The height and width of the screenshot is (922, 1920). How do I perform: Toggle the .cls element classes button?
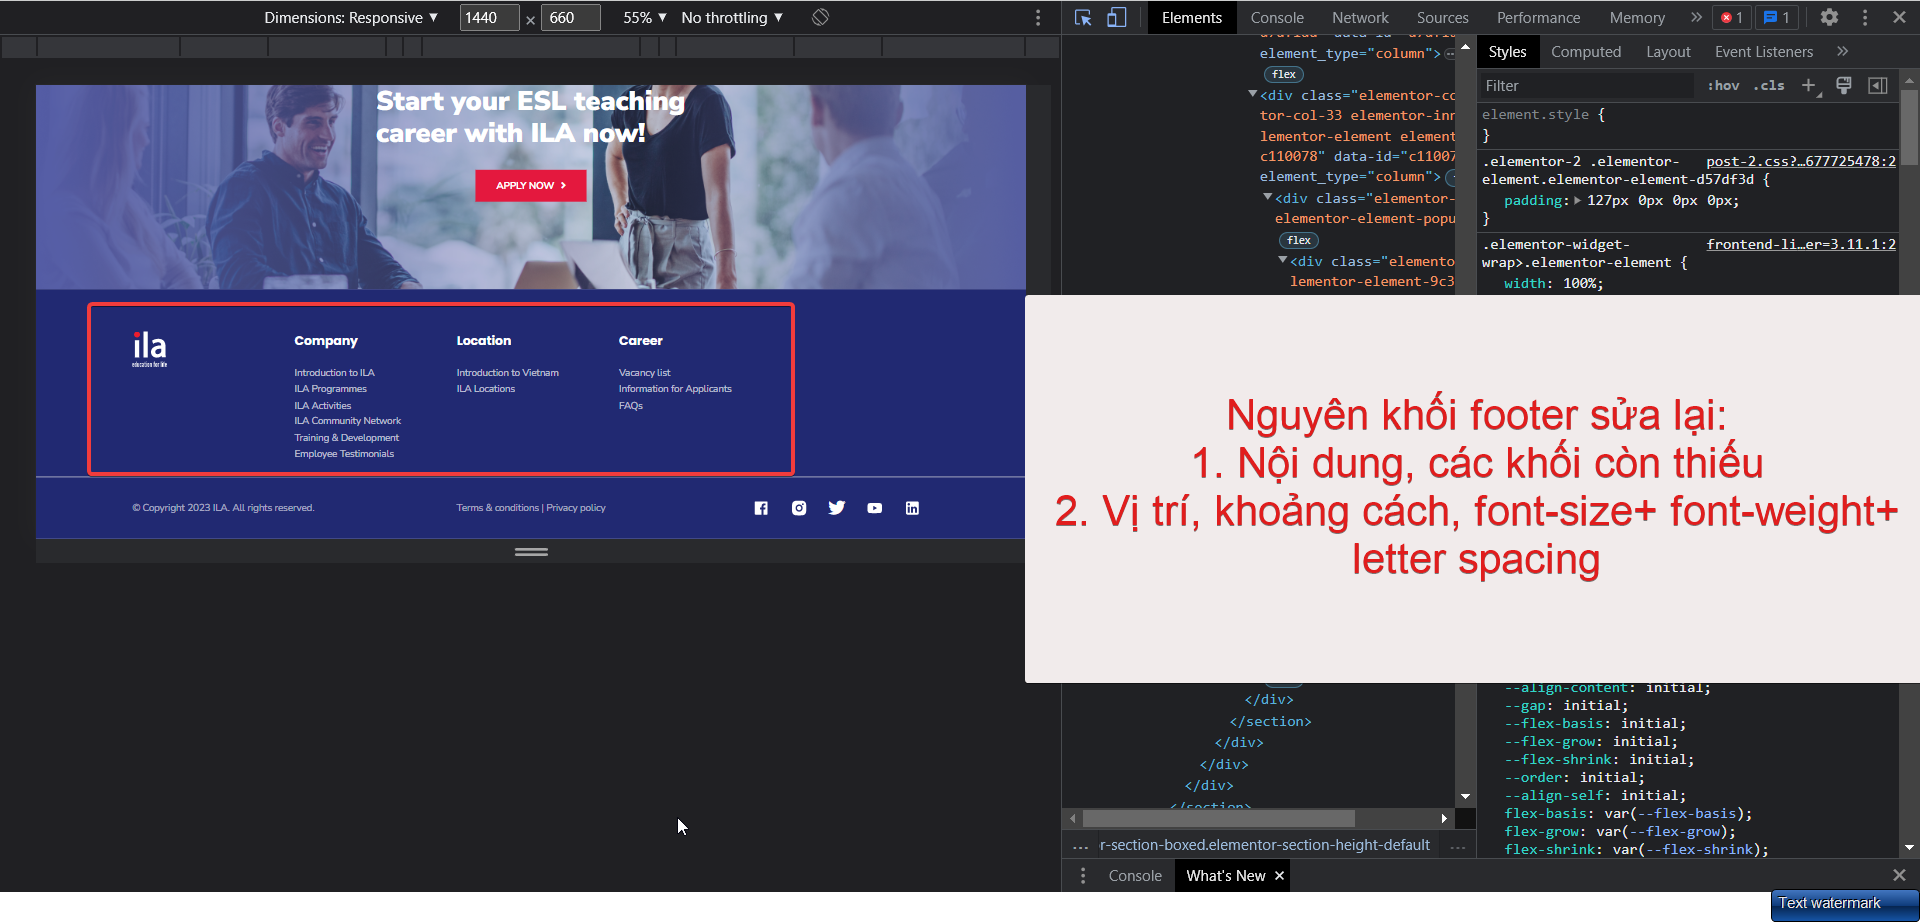pos(1769,86)
